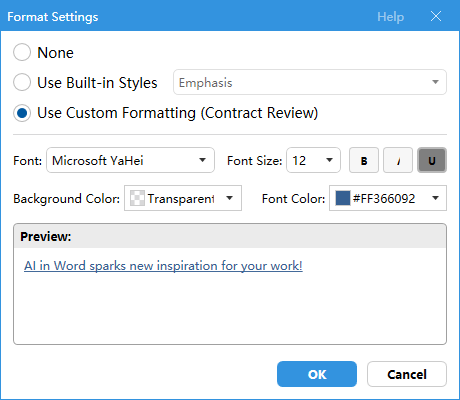The height and width of the screenshot is (400, 460).
Task: Confirm settings with the OK button
Action: pos(317,374)
